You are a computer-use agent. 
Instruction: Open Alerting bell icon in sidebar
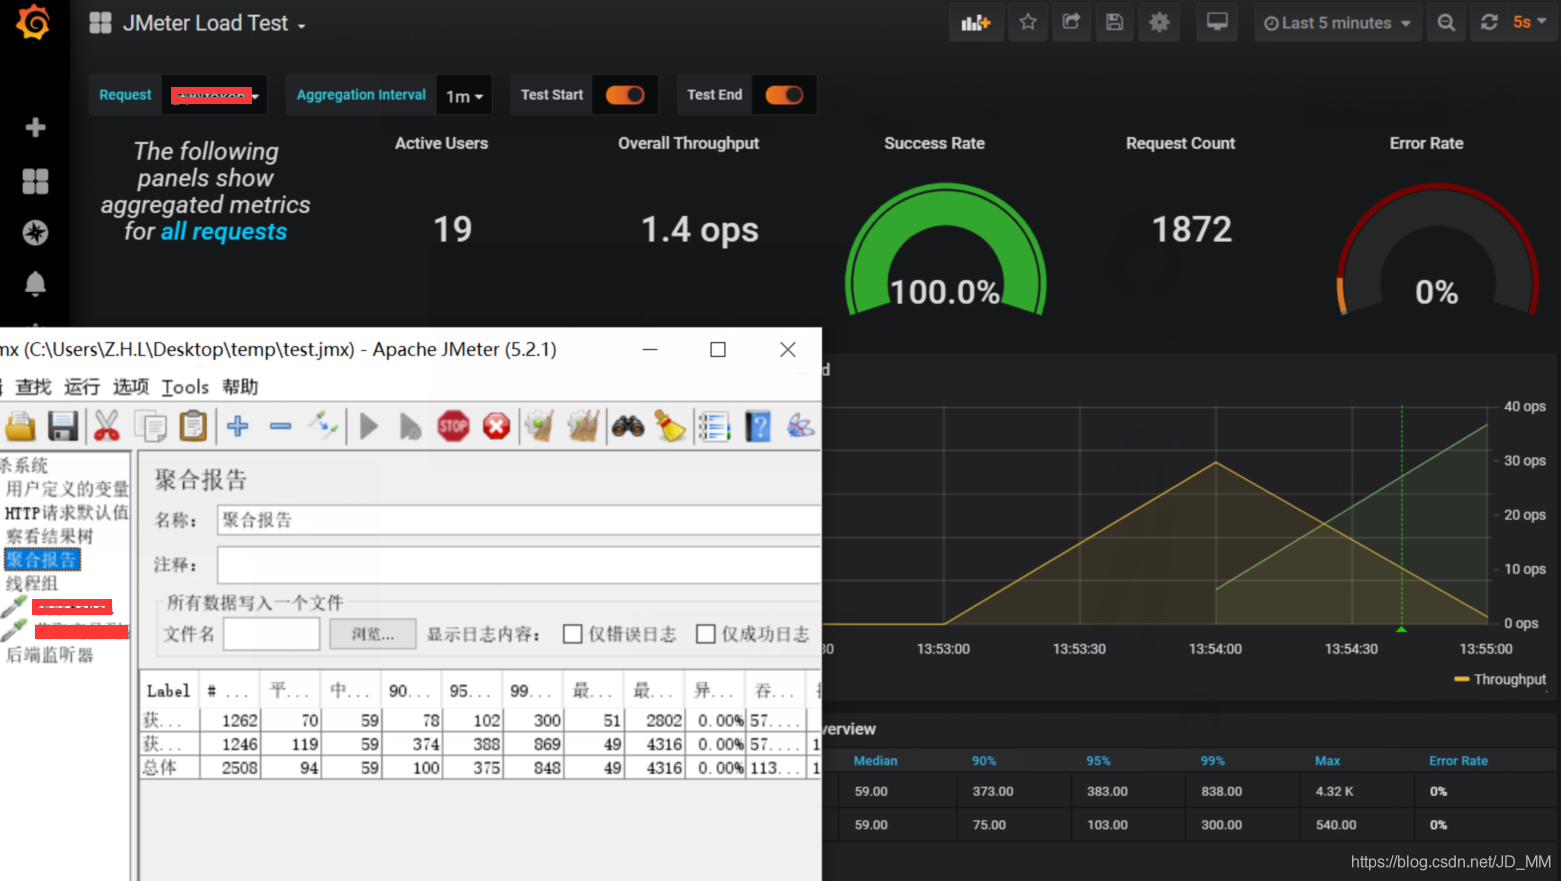click(x=35, y=284)
